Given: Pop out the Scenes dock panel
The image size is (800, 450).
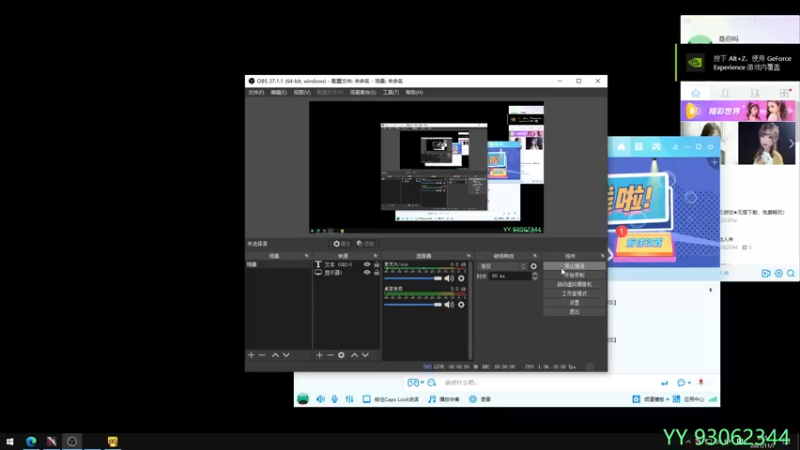Looking at the screenshot, I should [x=307, y=256].
